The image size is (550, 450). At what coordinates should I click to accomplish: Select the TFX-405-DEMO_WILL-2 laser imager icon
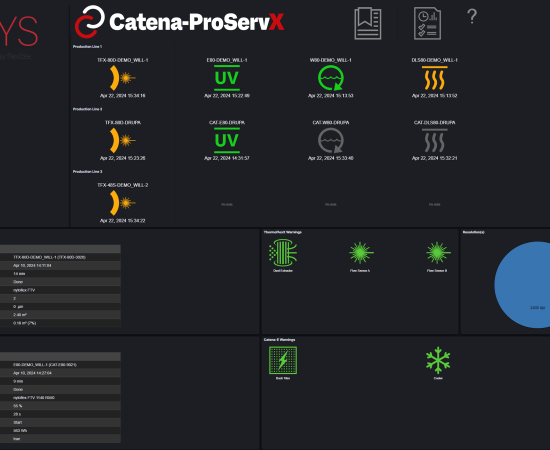(122, 203)
